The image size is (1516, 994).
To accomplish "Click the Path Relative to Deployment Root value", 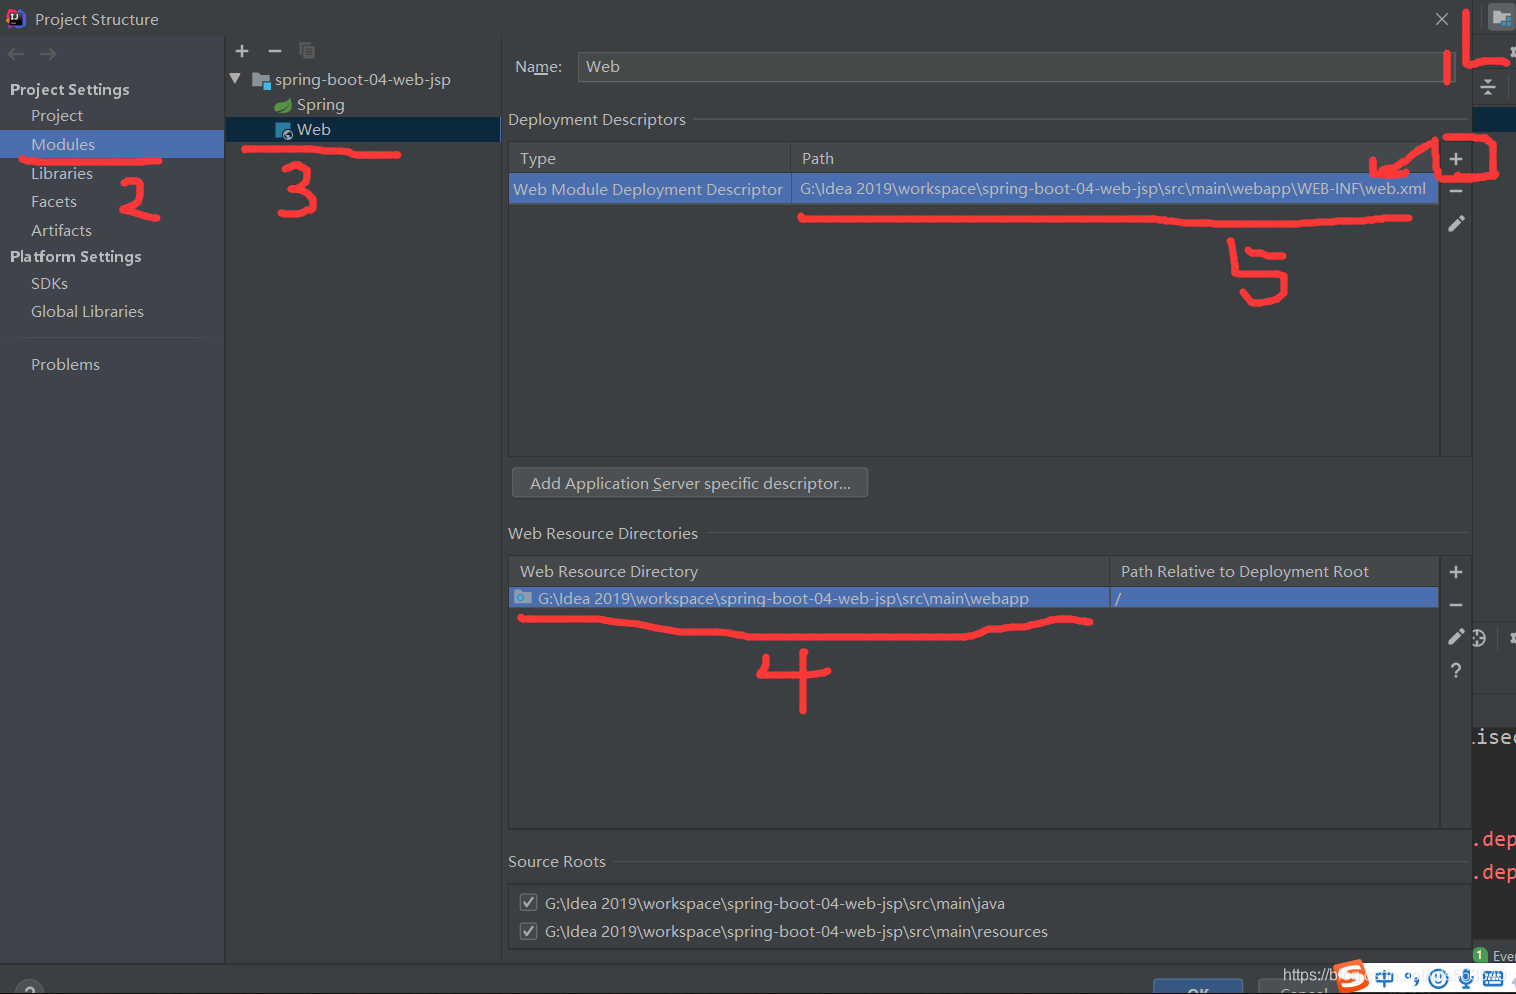I will pyautogui.click(x=1274, y=598).
